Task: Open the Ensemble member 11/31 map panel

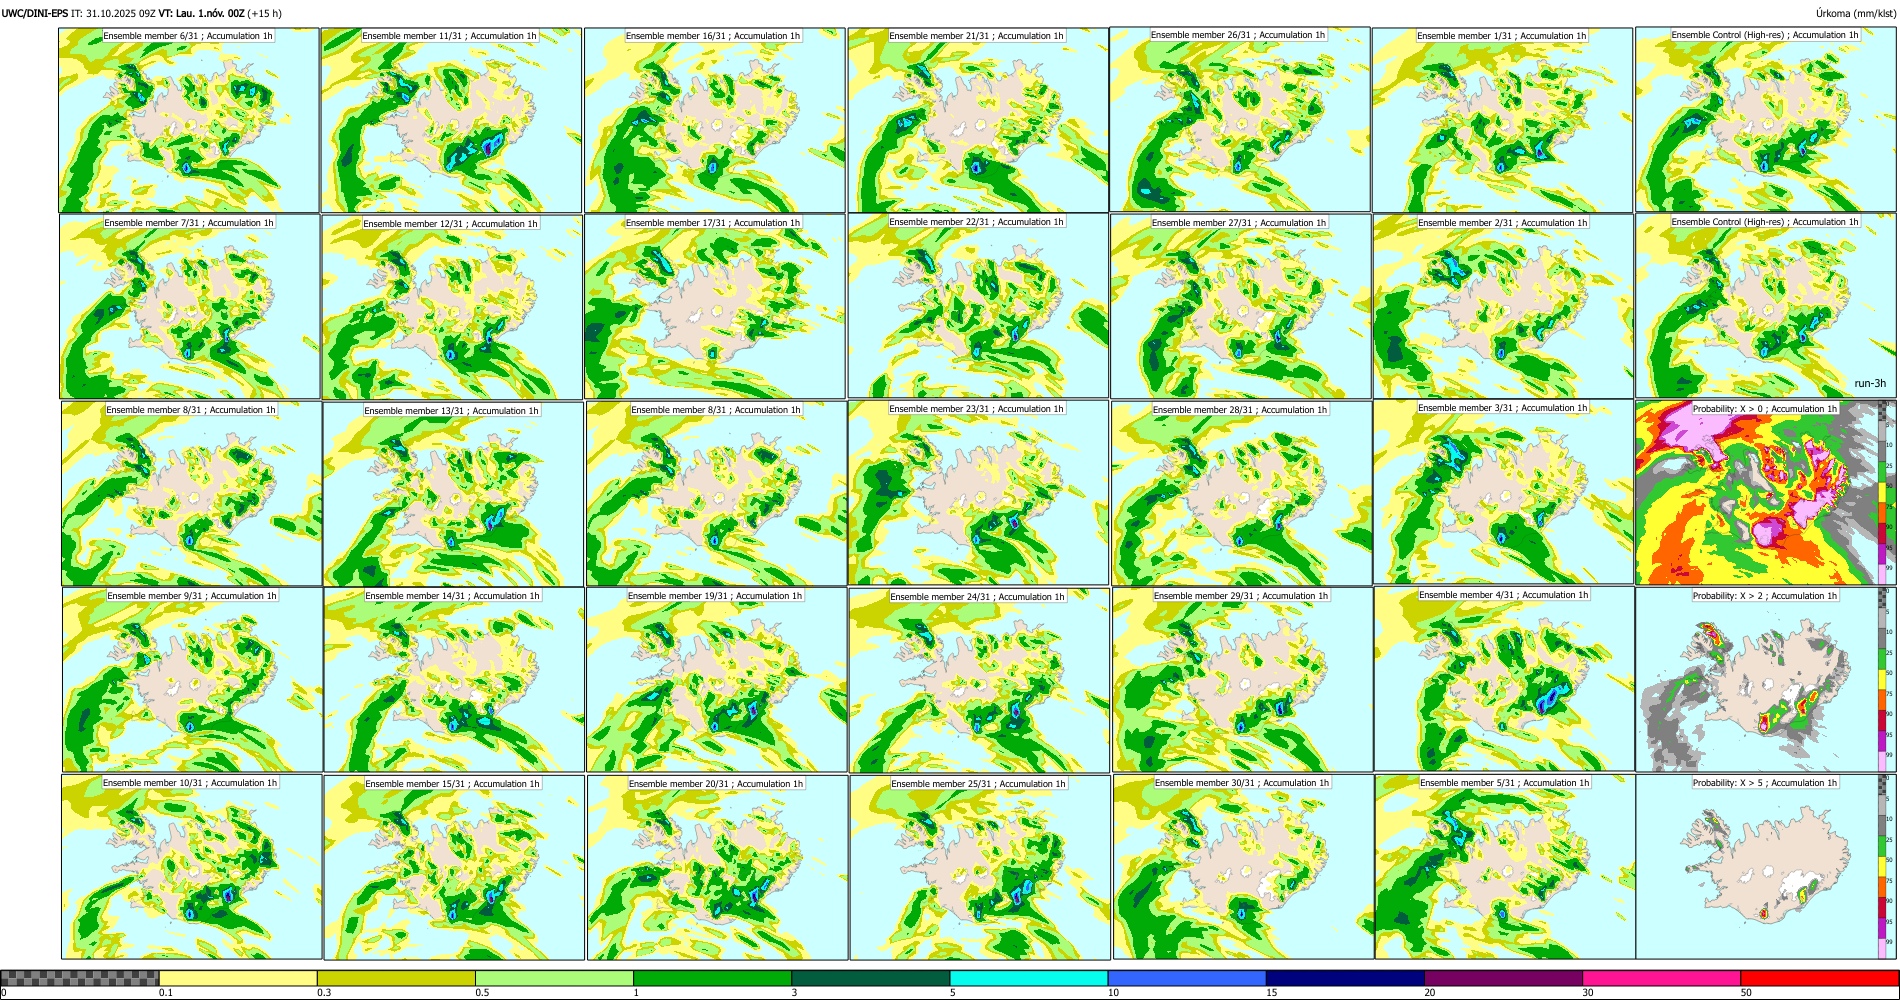Action: tap(451, 120)
